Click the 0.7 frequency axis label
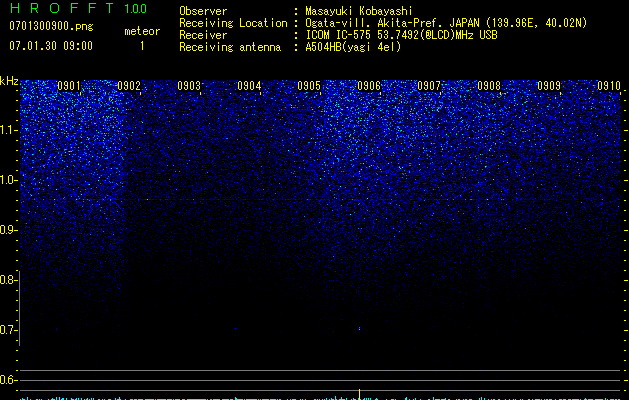The height and width of the screenshot is (400, 629). pyautogui.click(x=8, y=330)
